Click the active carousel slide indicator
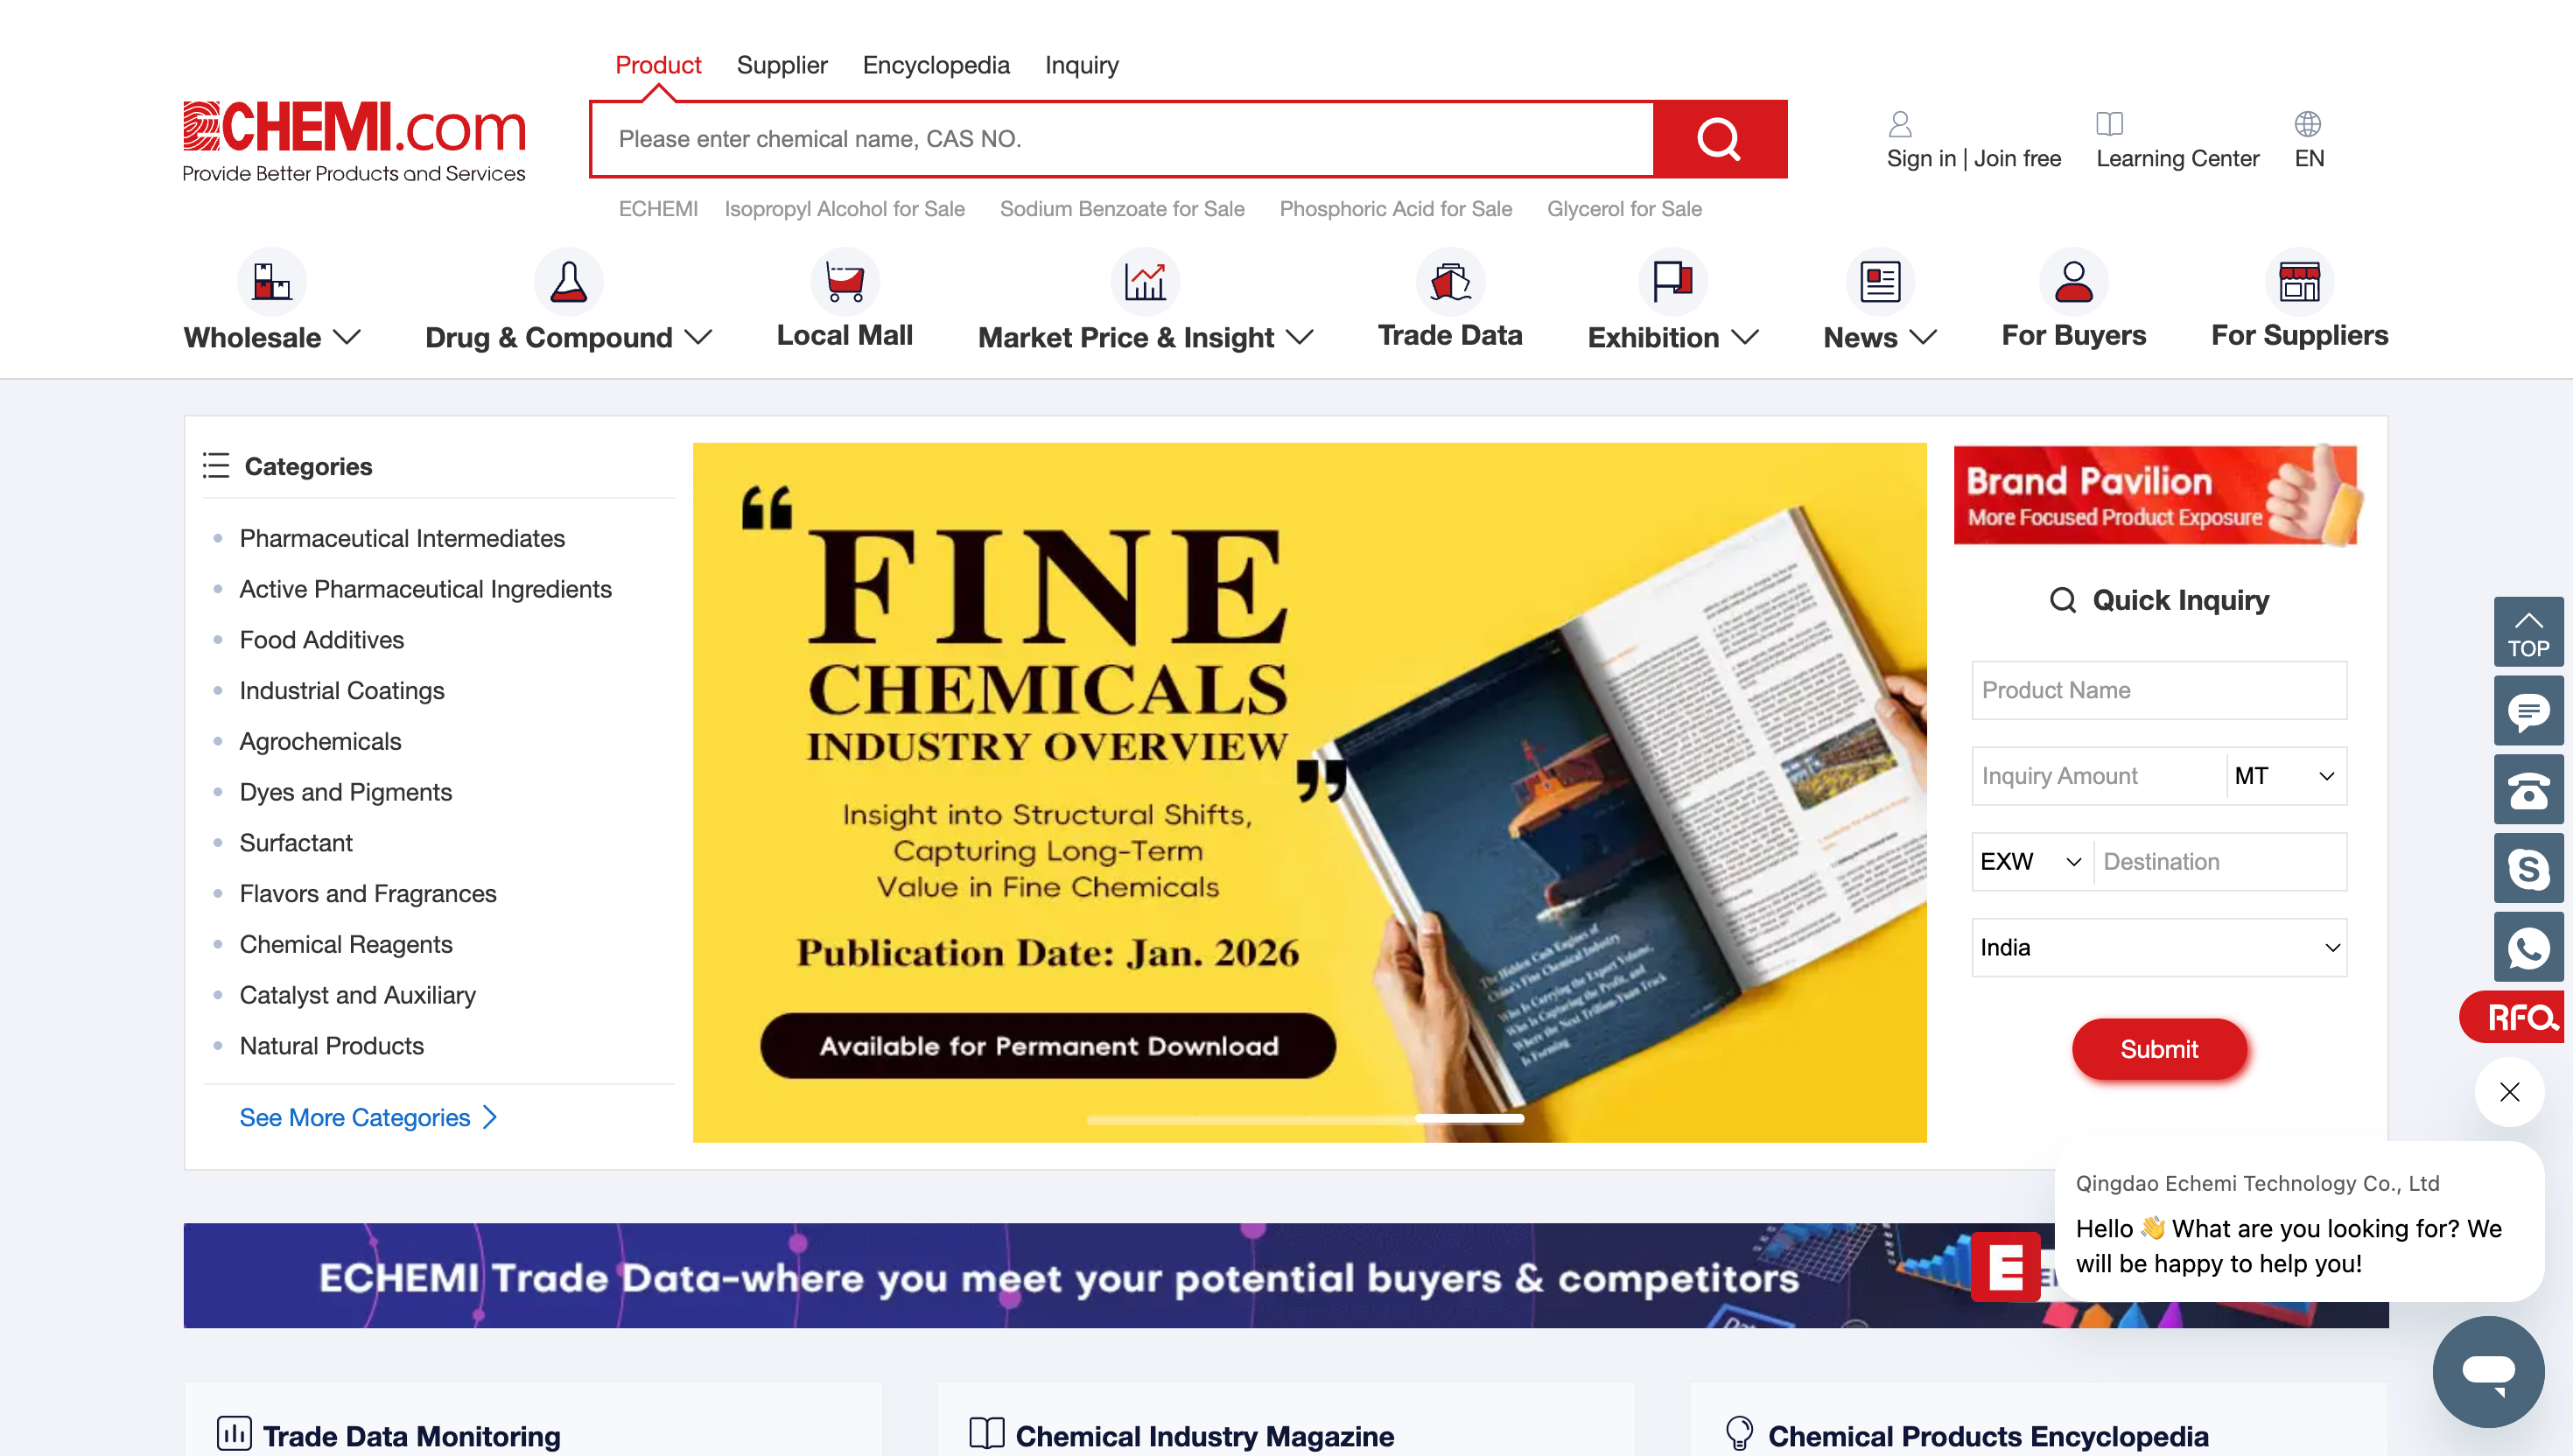The height and width of the screenshot is (1456, 2573). [1470, 1119]
